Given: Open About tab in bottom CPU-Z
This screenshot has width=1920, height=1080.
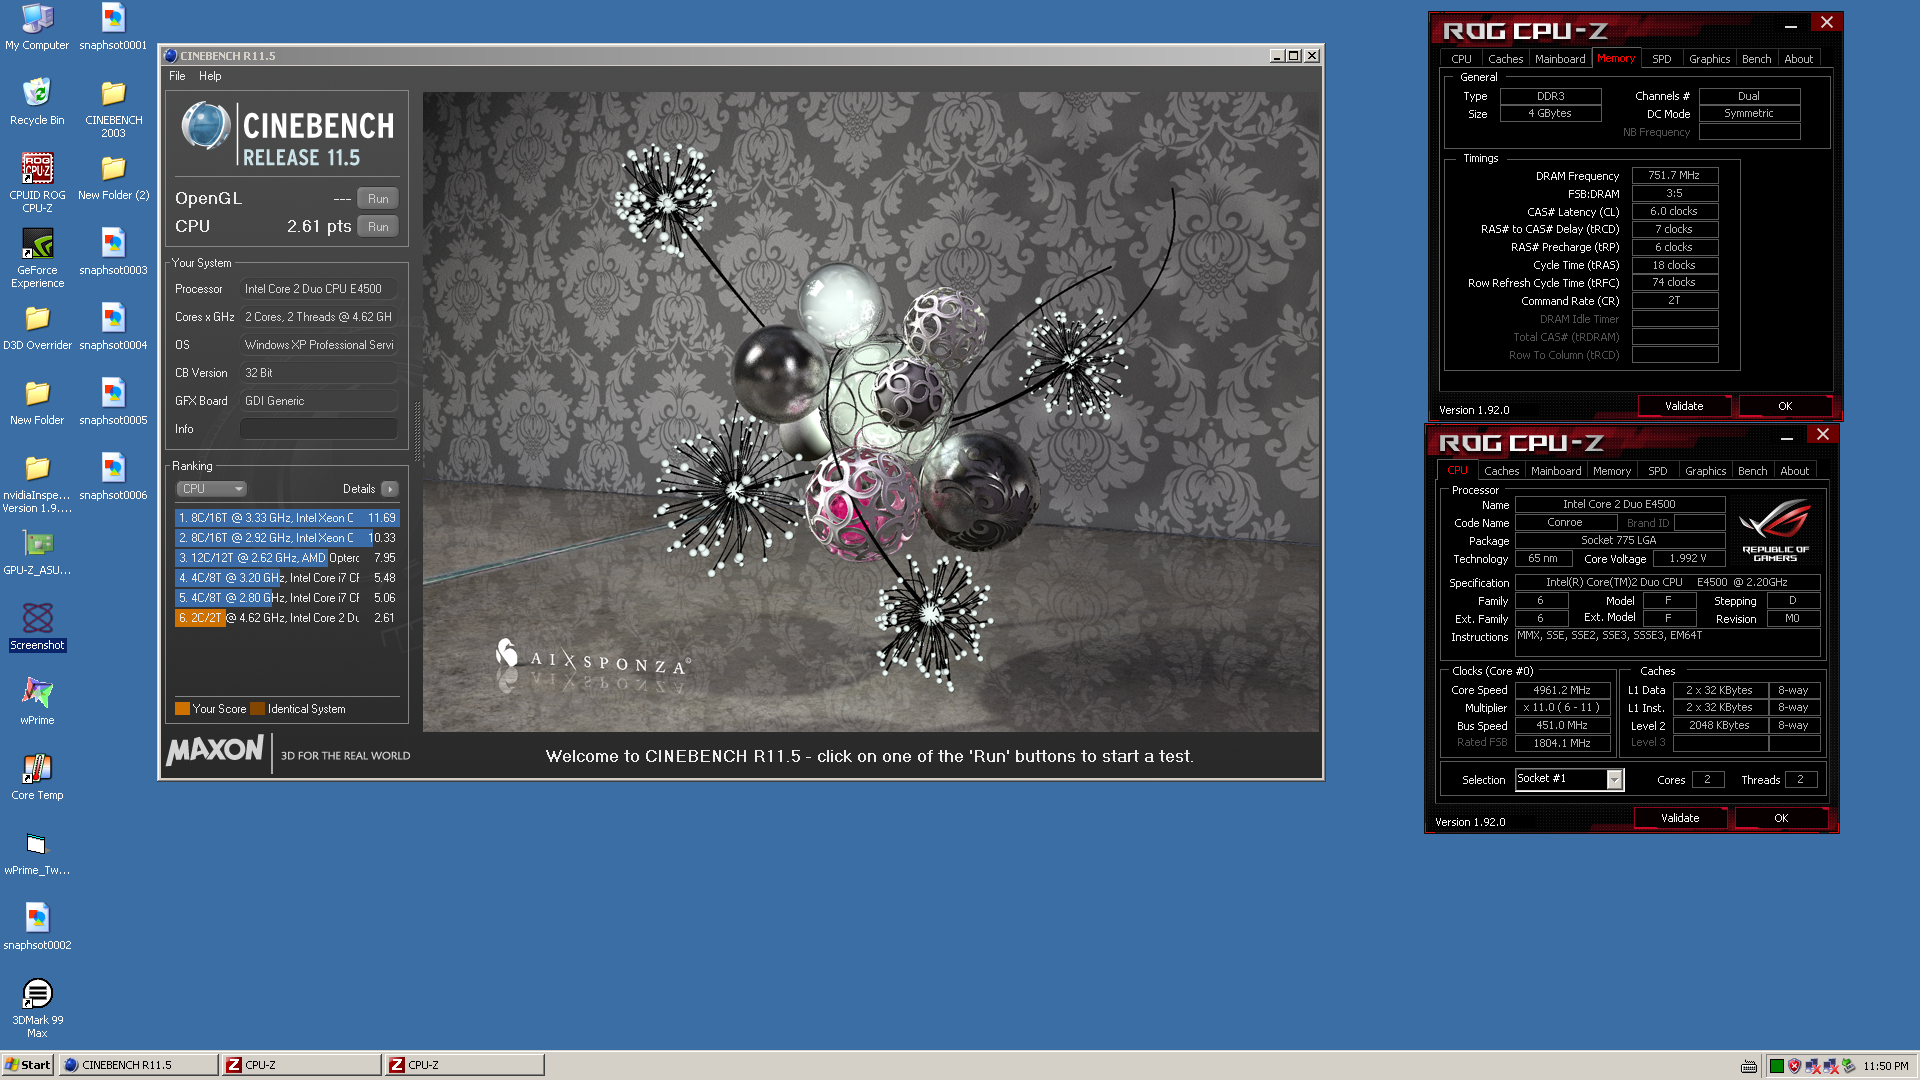Looking at the screenshot, I should coord(1794,471).
